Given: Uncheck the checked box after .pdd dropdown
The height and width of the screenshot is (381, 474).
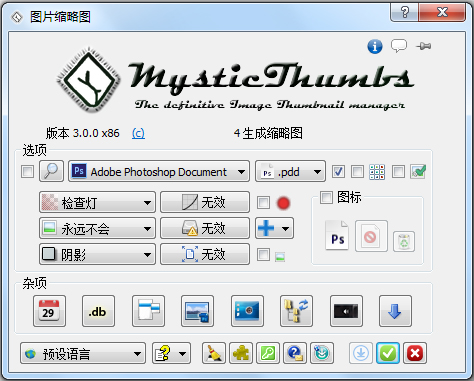Looking at the screenshot, I should pos(338,172).
